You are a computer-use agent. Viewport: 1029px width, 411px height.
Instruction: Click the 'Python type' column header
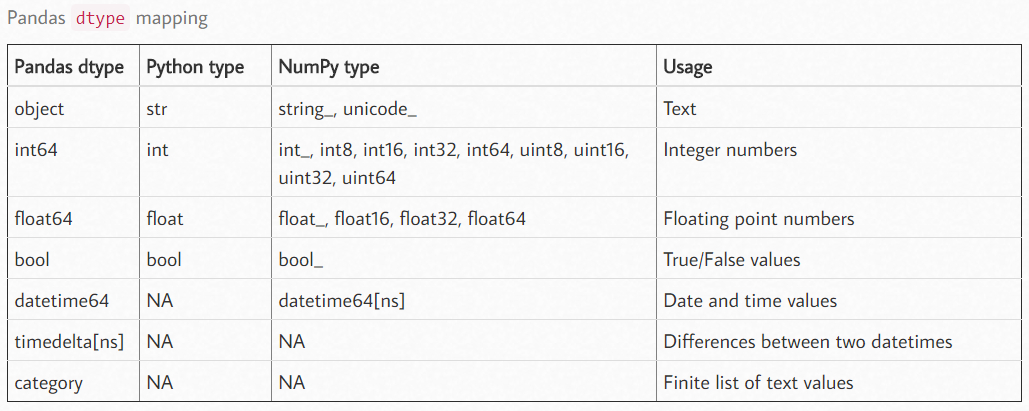pyautogui.click(x=195, y=67)
